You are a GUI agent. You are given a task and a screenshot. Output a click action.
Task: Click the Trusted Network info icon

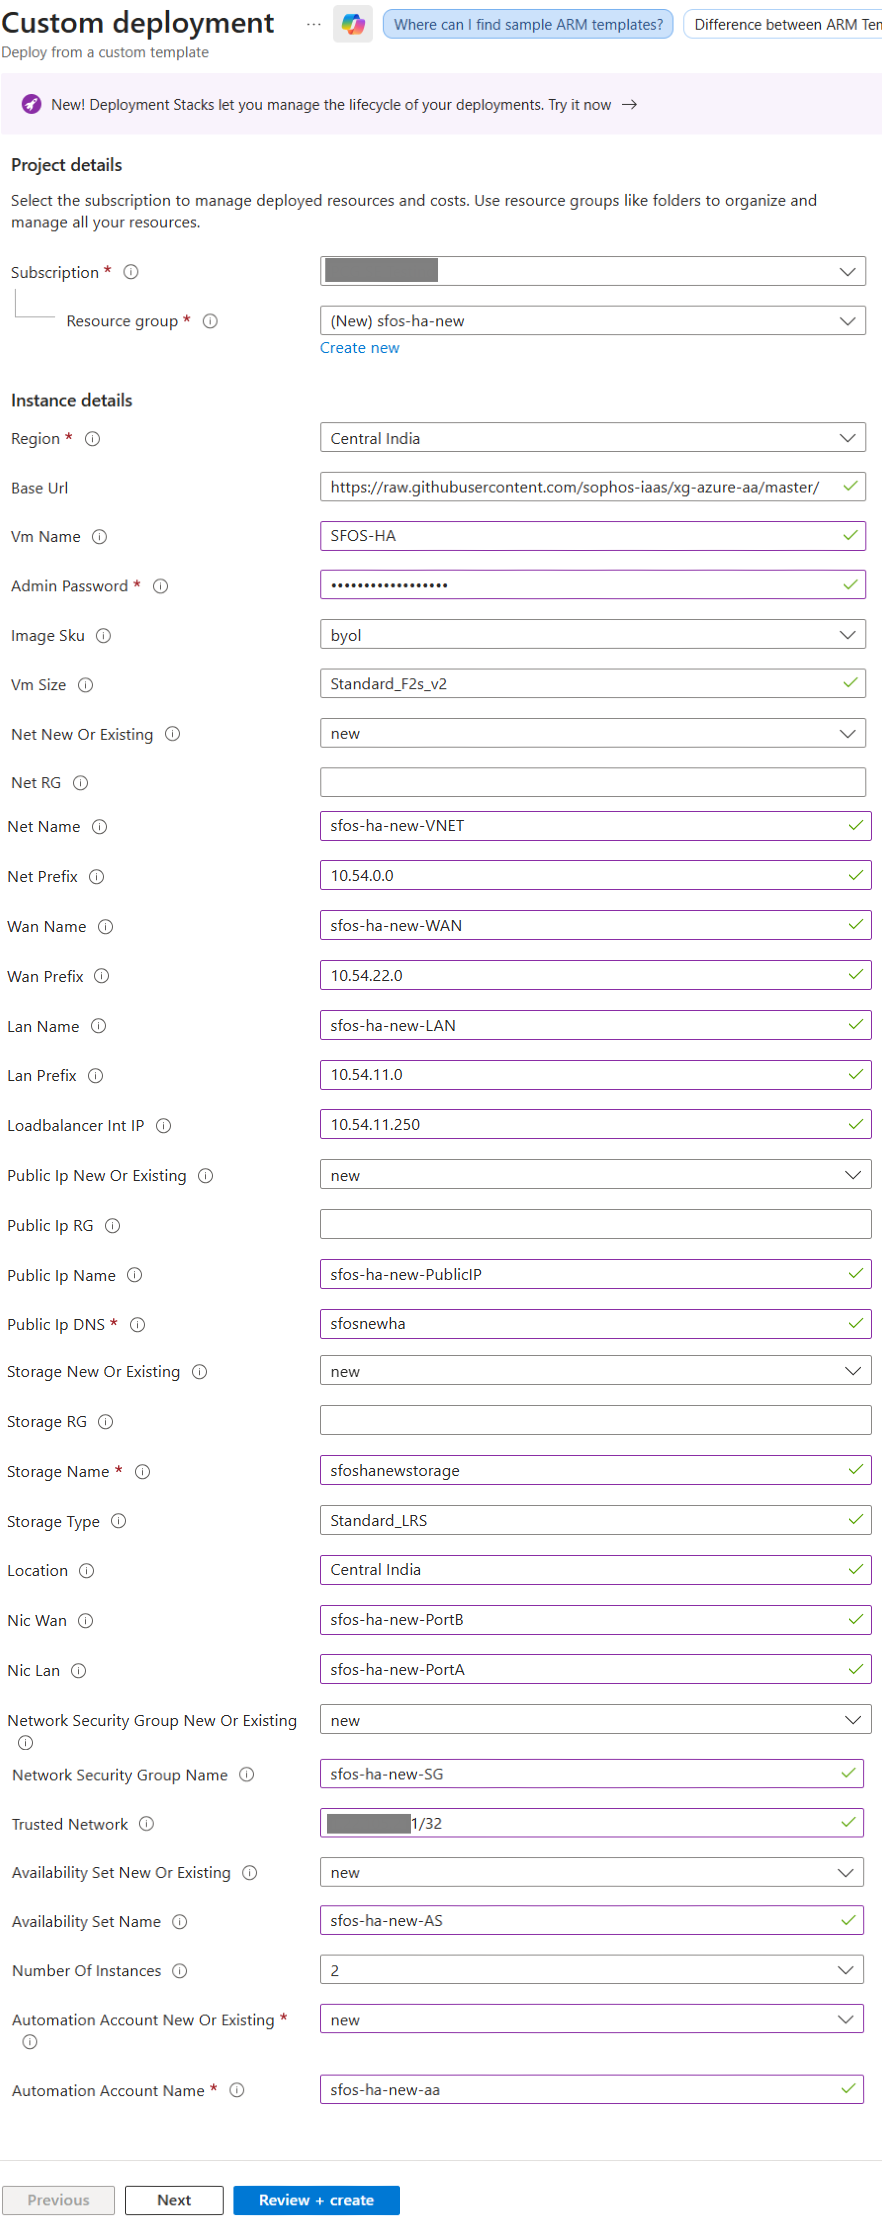[x=147, y=1824]
